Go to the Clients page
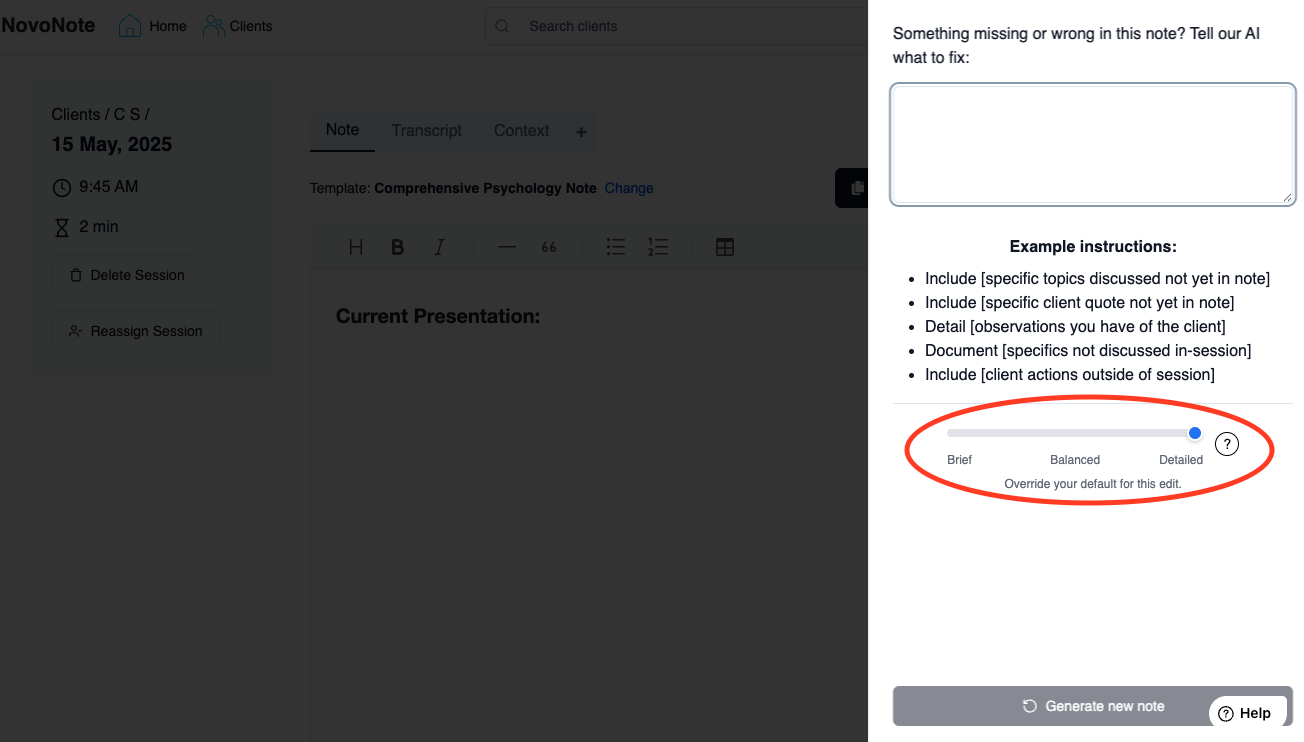This screenshot has height=742, width=1304. tap(238, 26)
